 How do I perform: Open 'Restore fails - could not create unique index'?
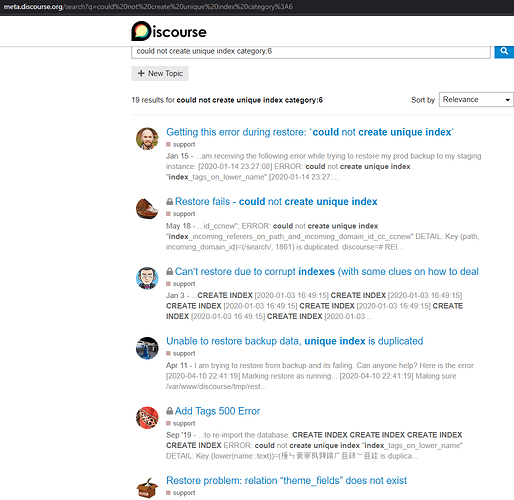[276, 201]
